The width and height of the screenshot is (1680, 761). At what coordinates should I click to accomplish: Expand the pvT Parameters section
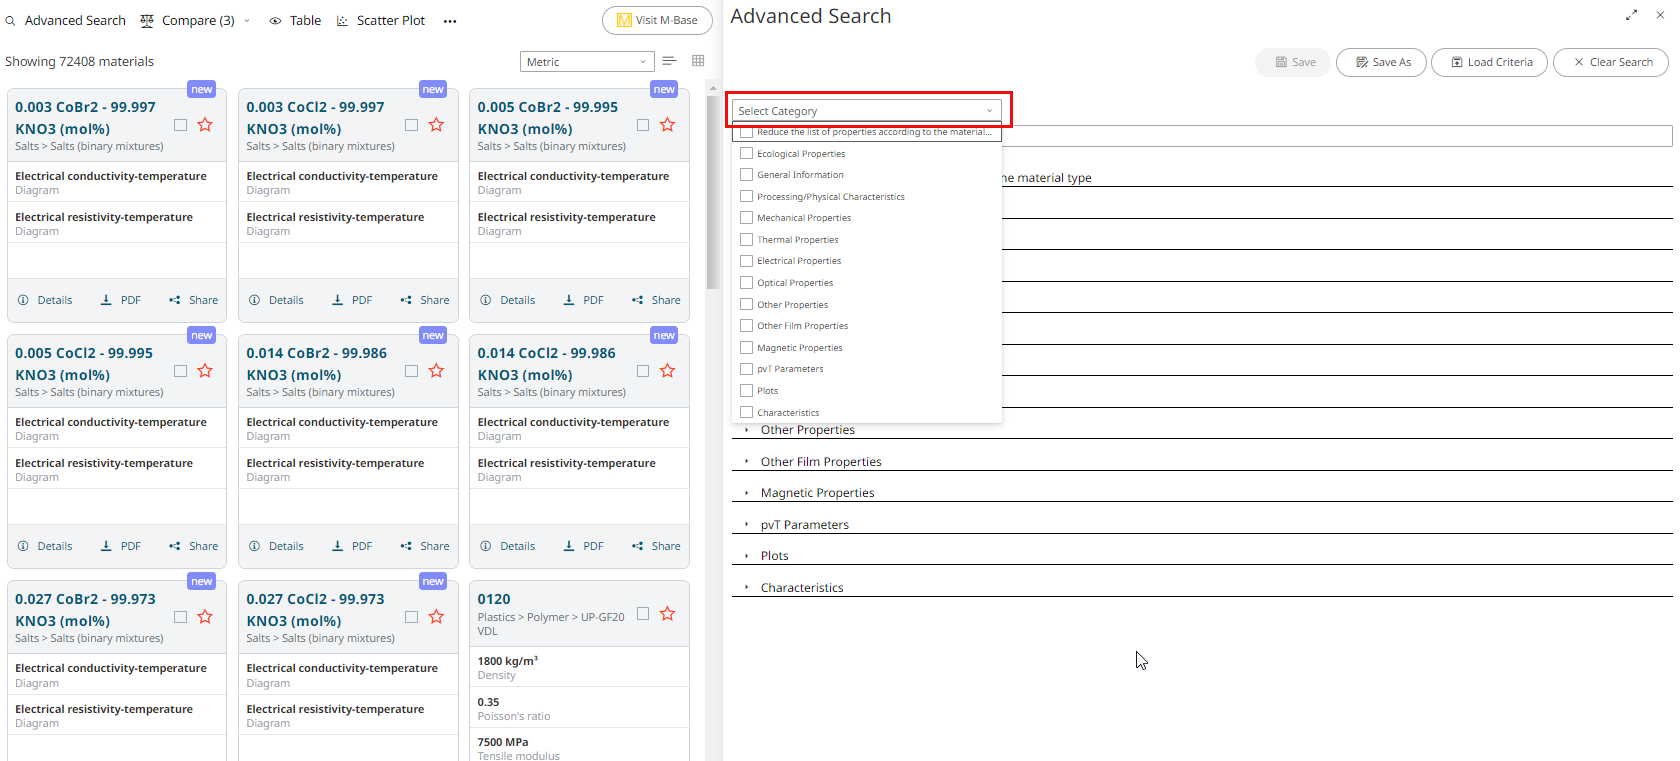click(746, 525)
